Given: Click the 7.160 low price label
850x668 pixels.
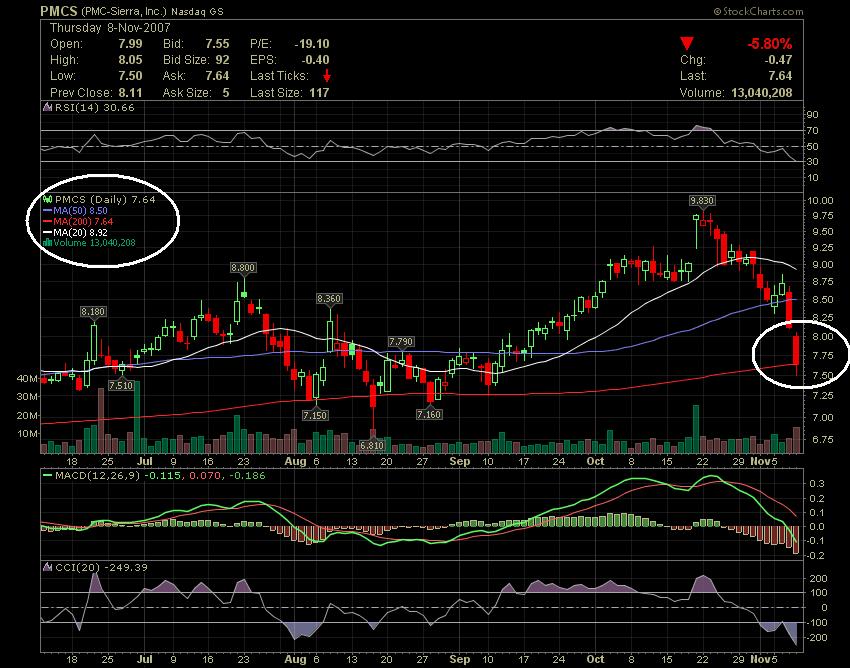Looking at the screenshot, I should 429,415.
